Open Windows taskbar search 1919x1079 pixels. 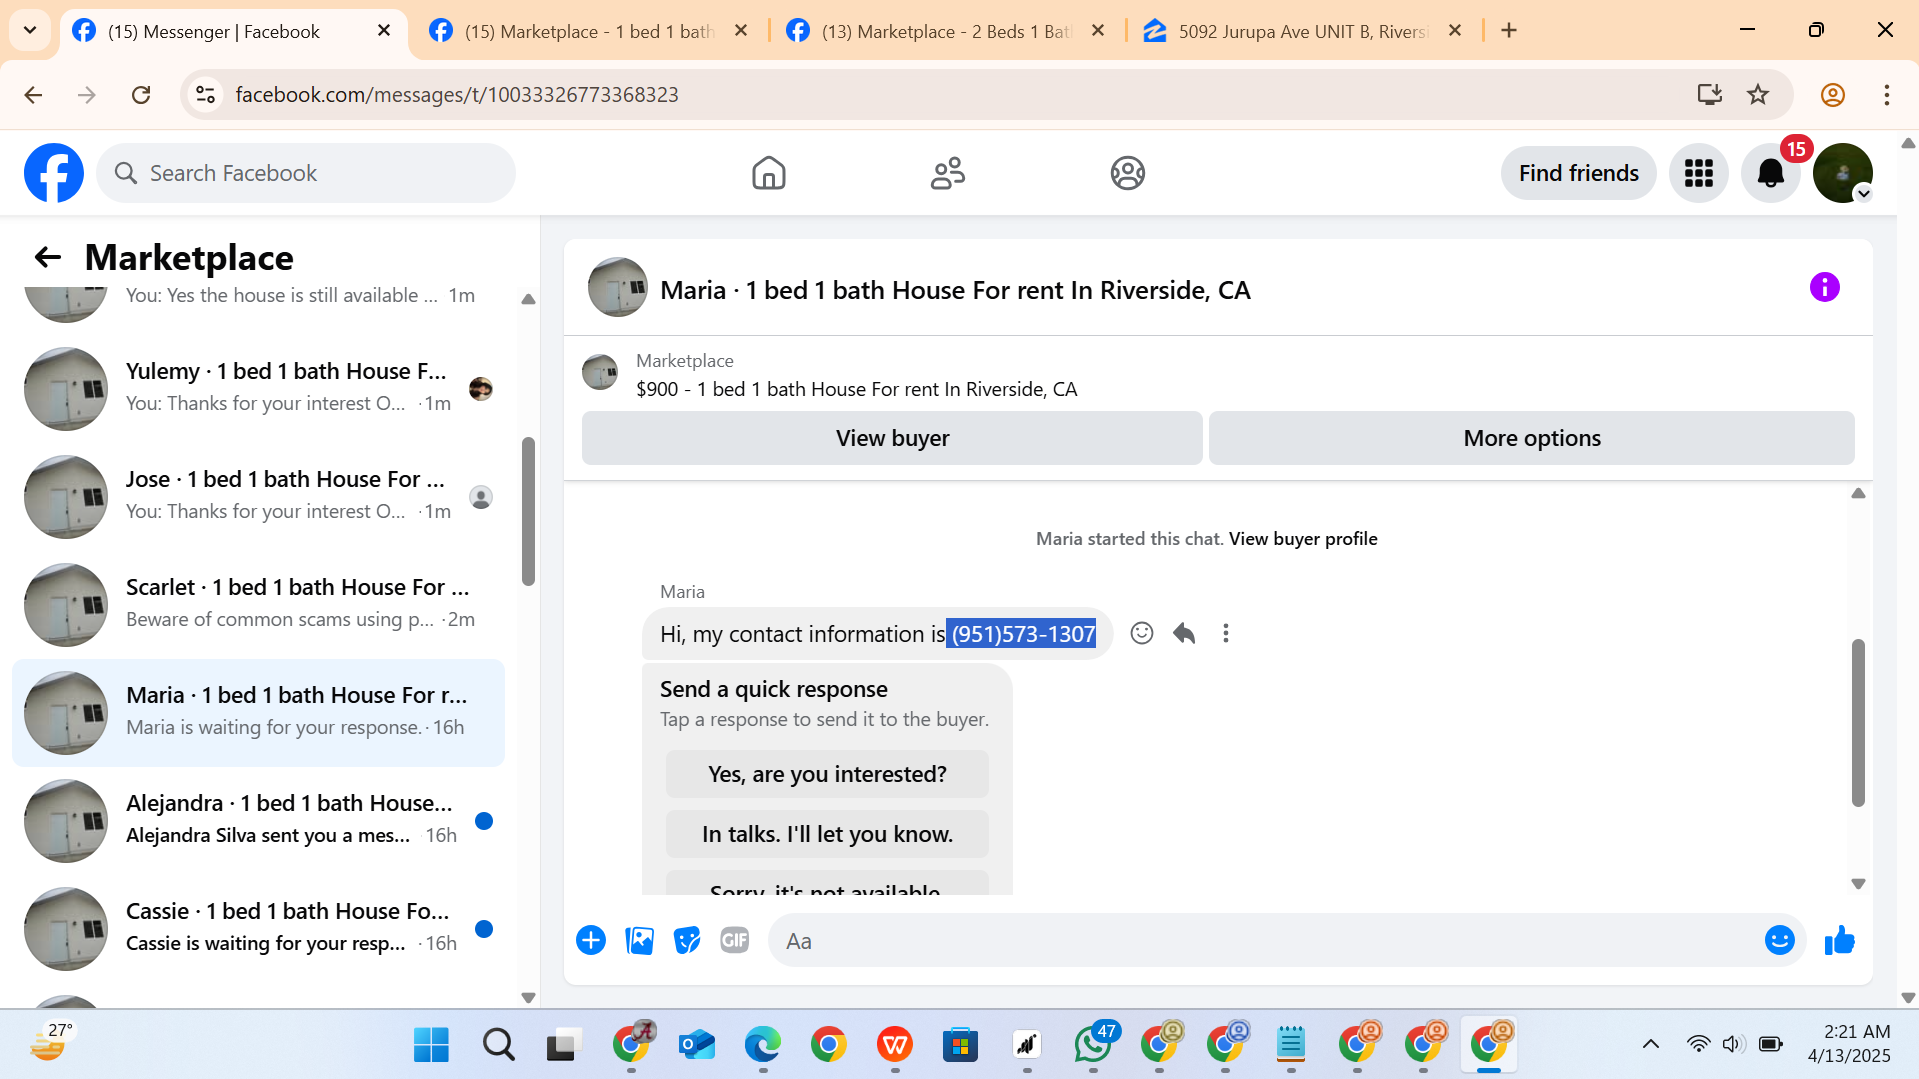point(498,1045)
